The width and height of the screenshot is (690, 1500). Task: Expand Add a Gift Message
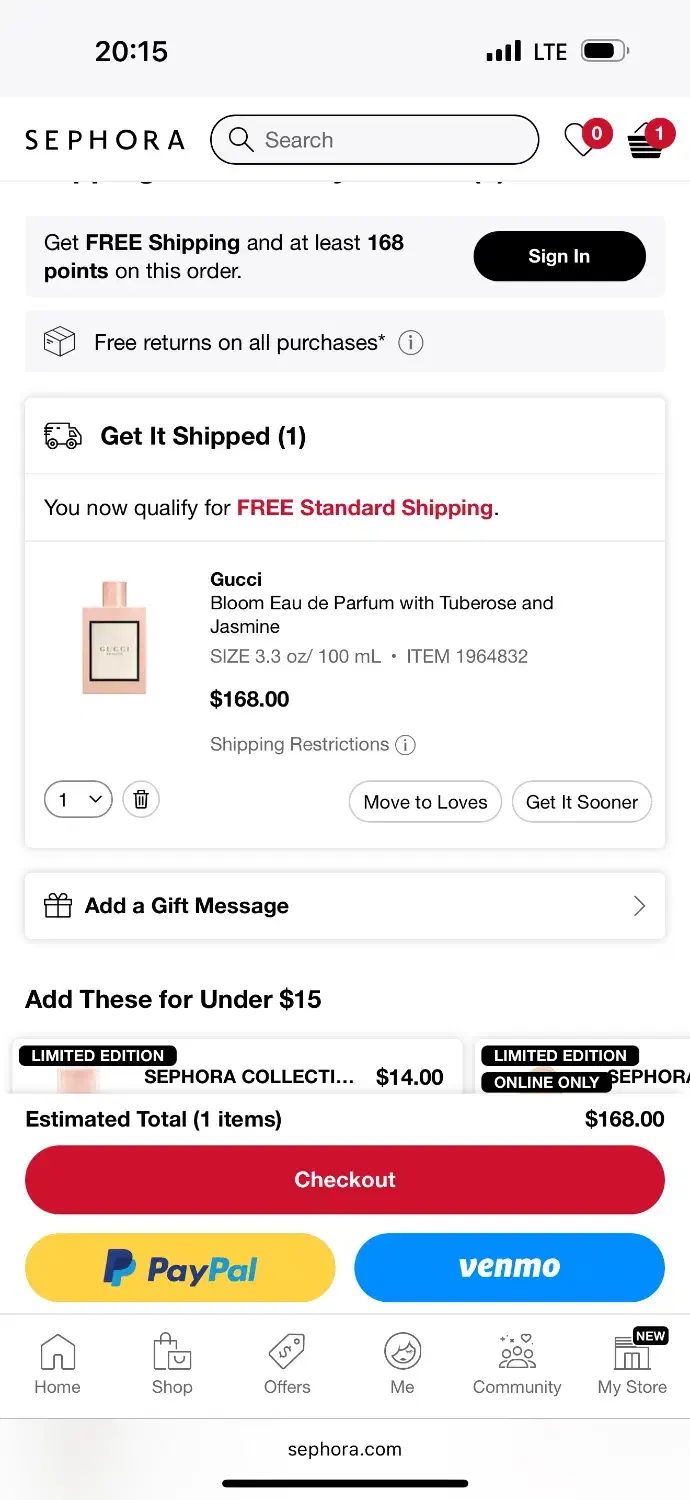coord(345,906)
